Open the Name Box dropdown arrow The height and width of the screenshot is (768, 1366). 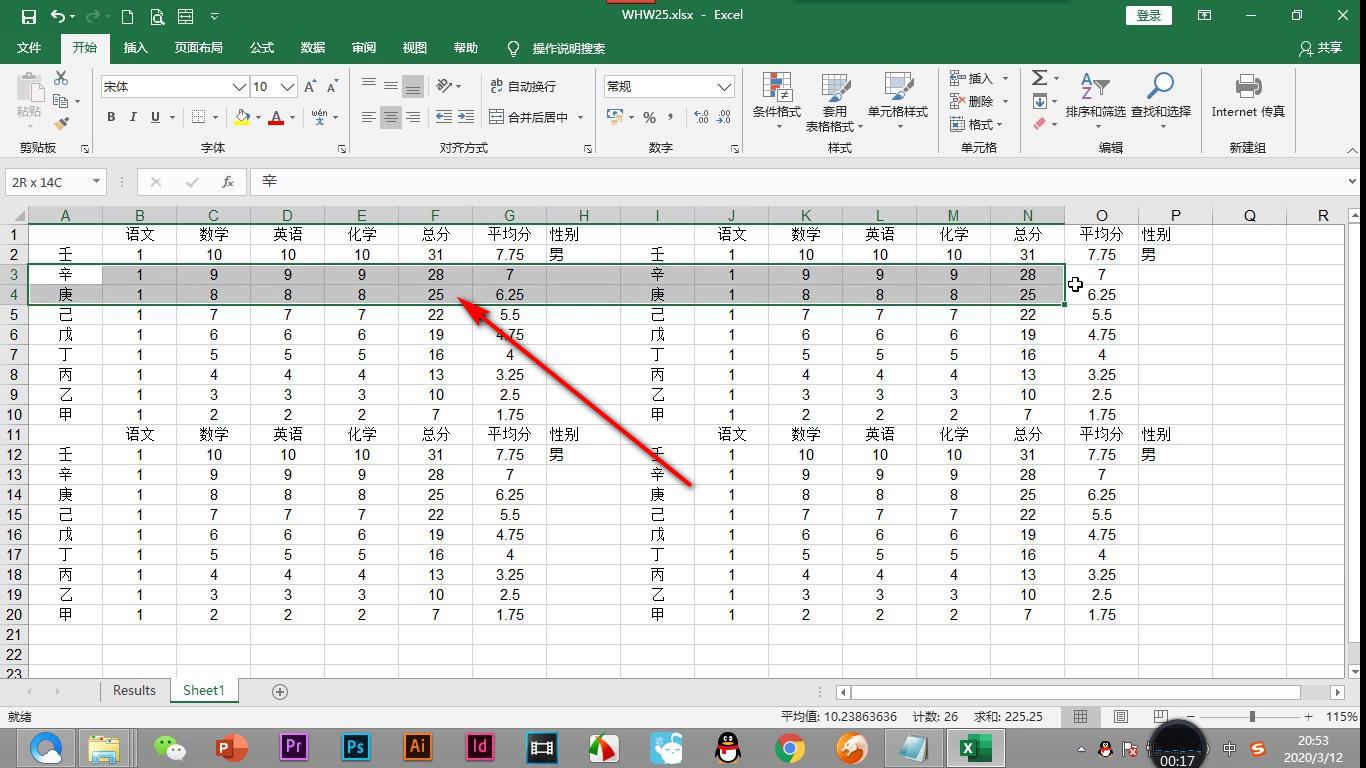click(x=96, y=182)
